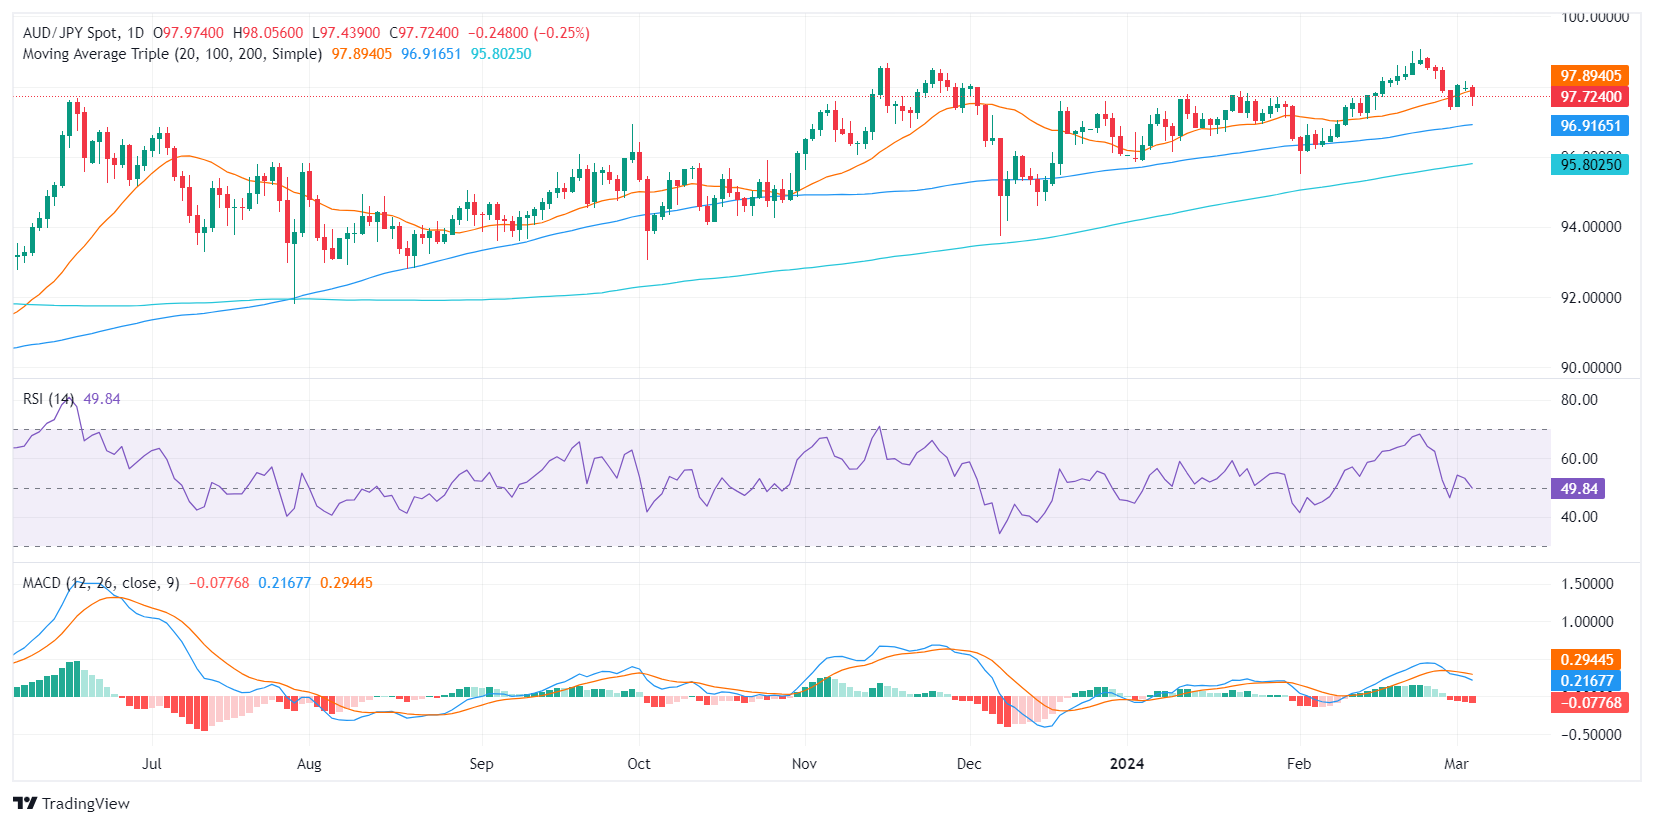Click the purple 49.84 RSI axis tag
This screenshot has height=825, width=1654.
1579,489
